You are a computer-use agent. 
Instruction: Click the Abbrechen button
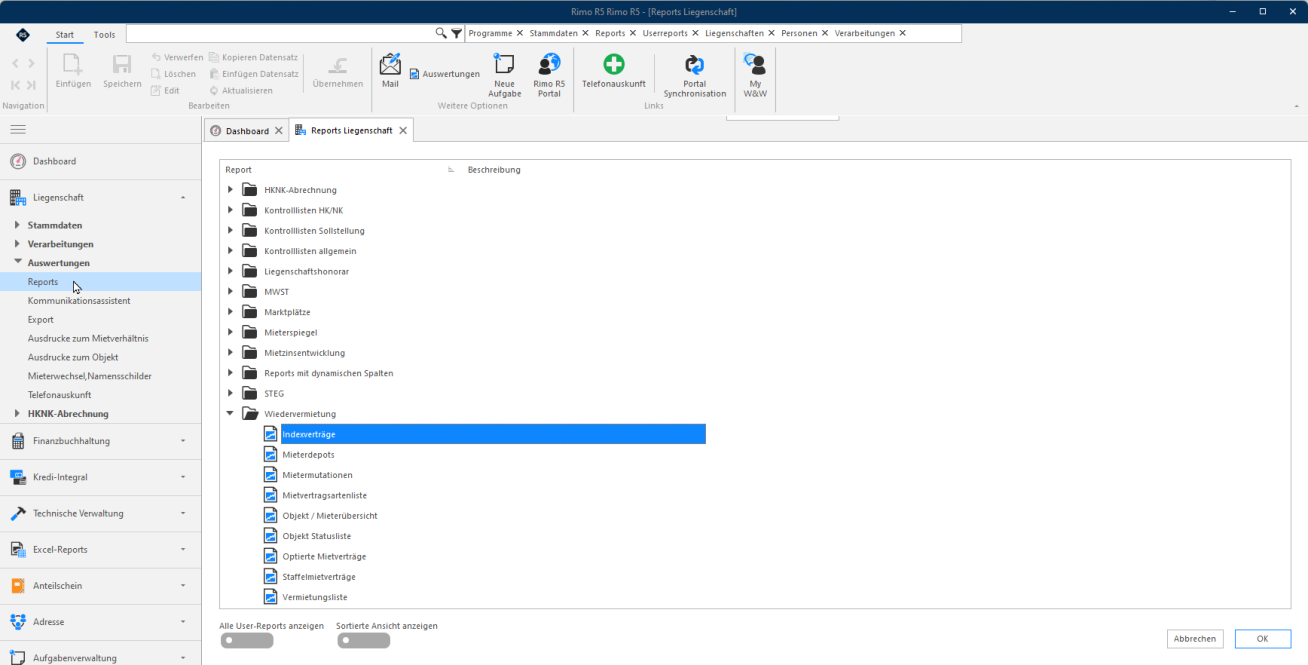(x=1195, y=639)
